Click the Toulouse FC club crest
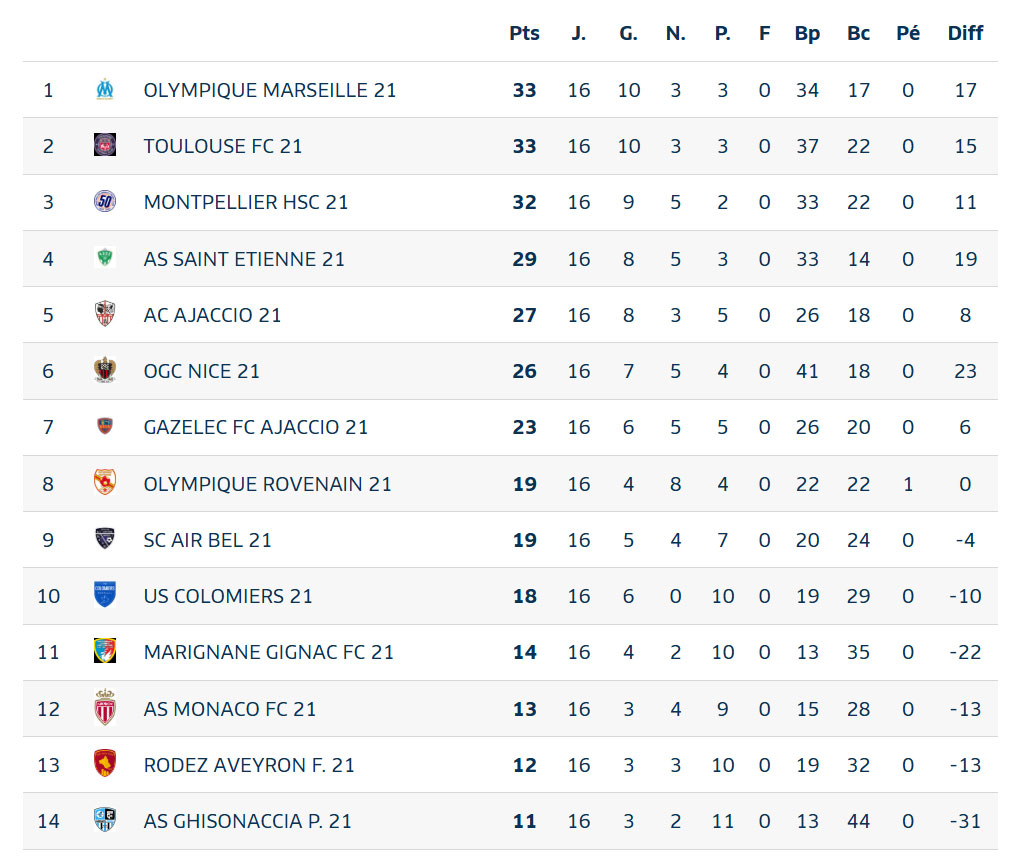The width and height of the screenshot is (1019, 862). pos(105,145)
